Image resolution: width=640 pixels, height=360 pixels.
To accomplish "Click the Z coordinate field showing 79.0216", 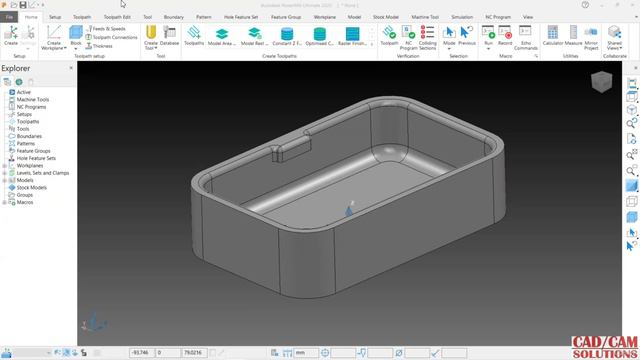I will (x=194, y=353).
